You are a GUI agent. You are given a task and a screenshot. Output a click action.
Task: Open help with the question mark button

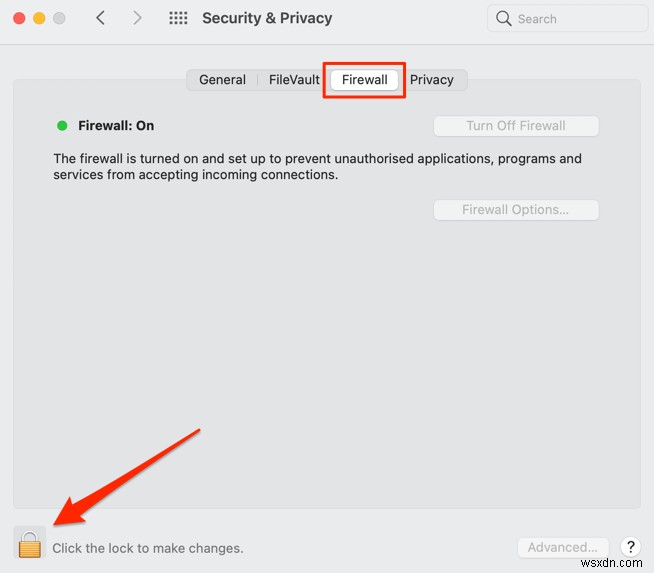(x=630, y=547)
